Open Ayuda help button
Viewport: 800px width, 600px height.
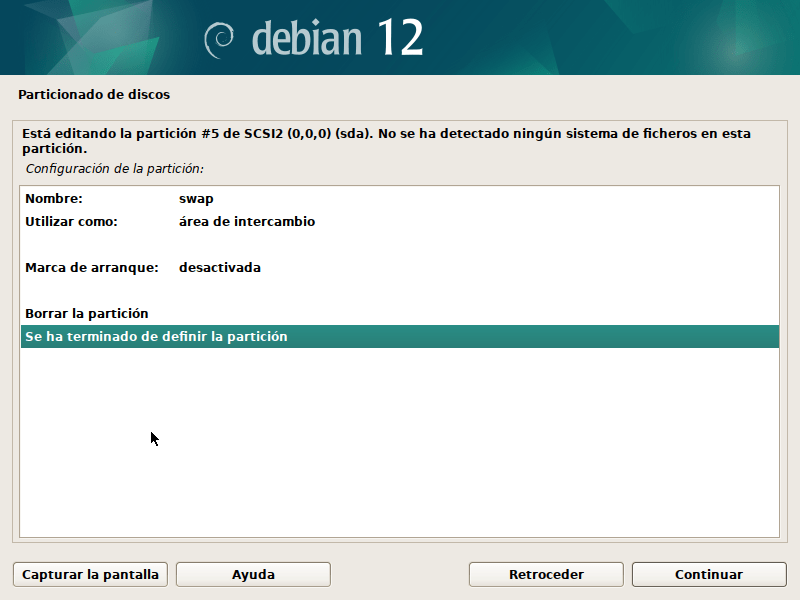[x=253, y=574]
